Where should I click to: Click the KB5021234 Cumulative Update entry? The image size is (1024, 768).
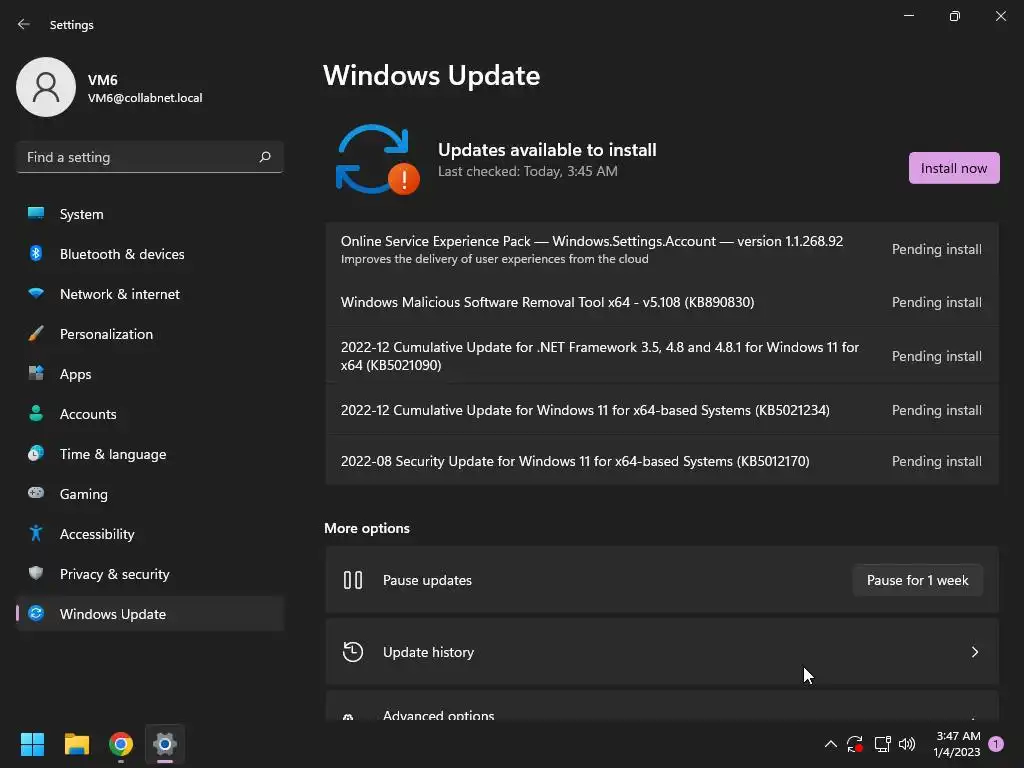click(x=585, y=410)
